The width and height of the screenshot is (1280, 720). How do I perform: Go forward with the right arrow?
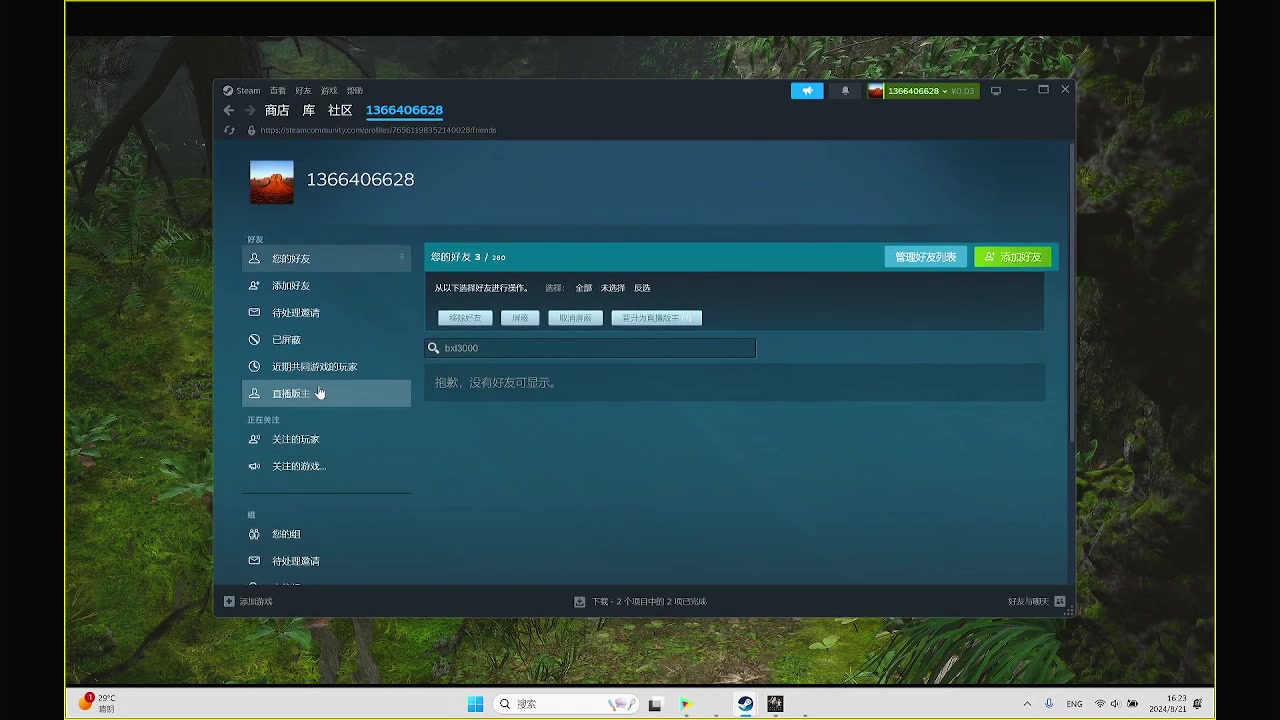[250, 110]
